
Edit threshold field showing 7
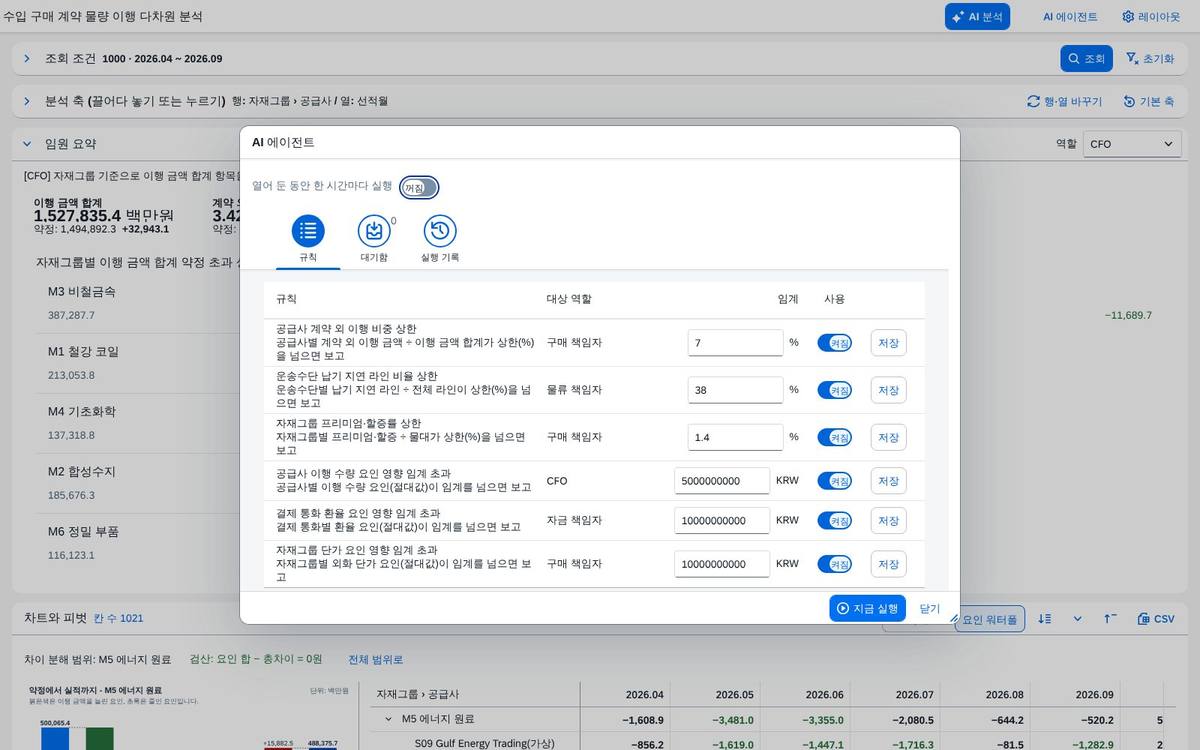(x=735, y=343)
